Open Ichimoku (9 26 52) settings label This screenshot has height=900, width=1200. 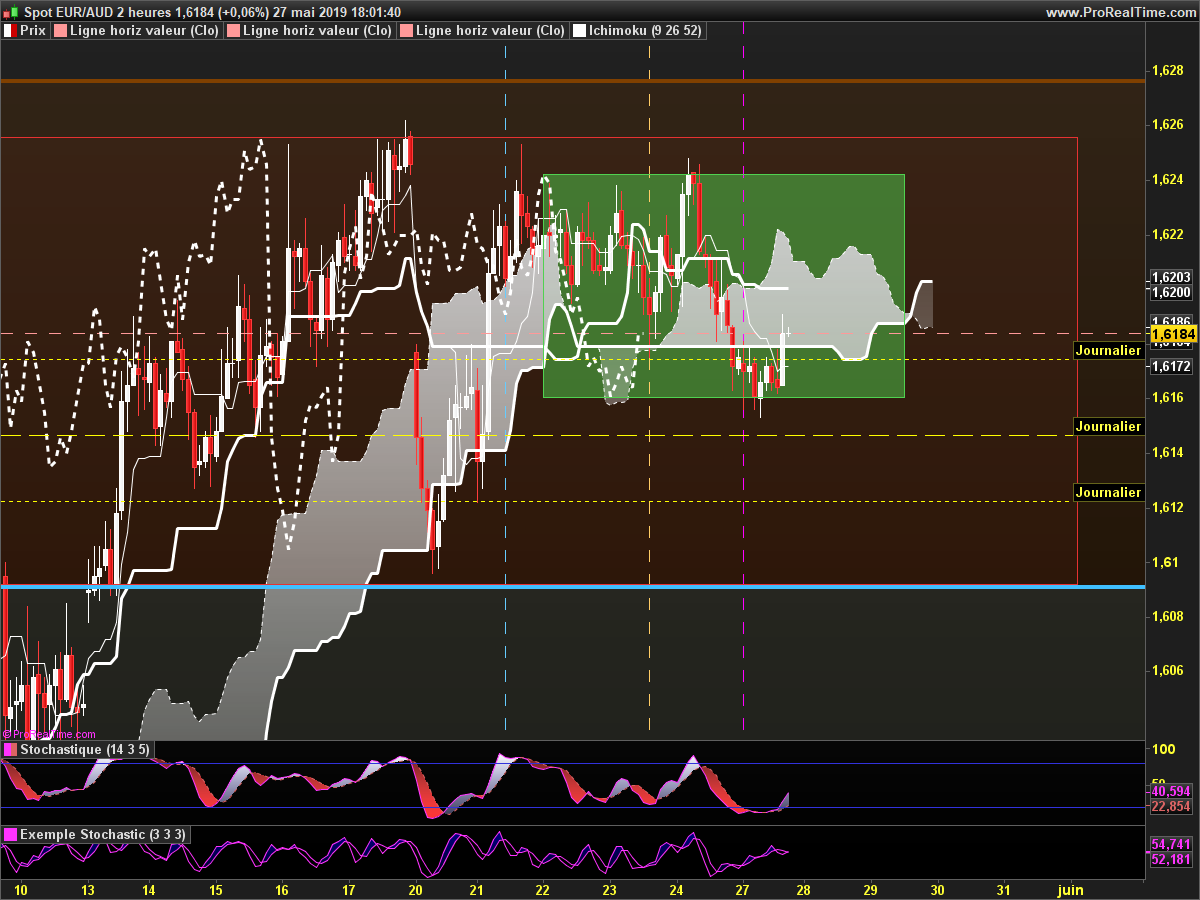point(645,31)
